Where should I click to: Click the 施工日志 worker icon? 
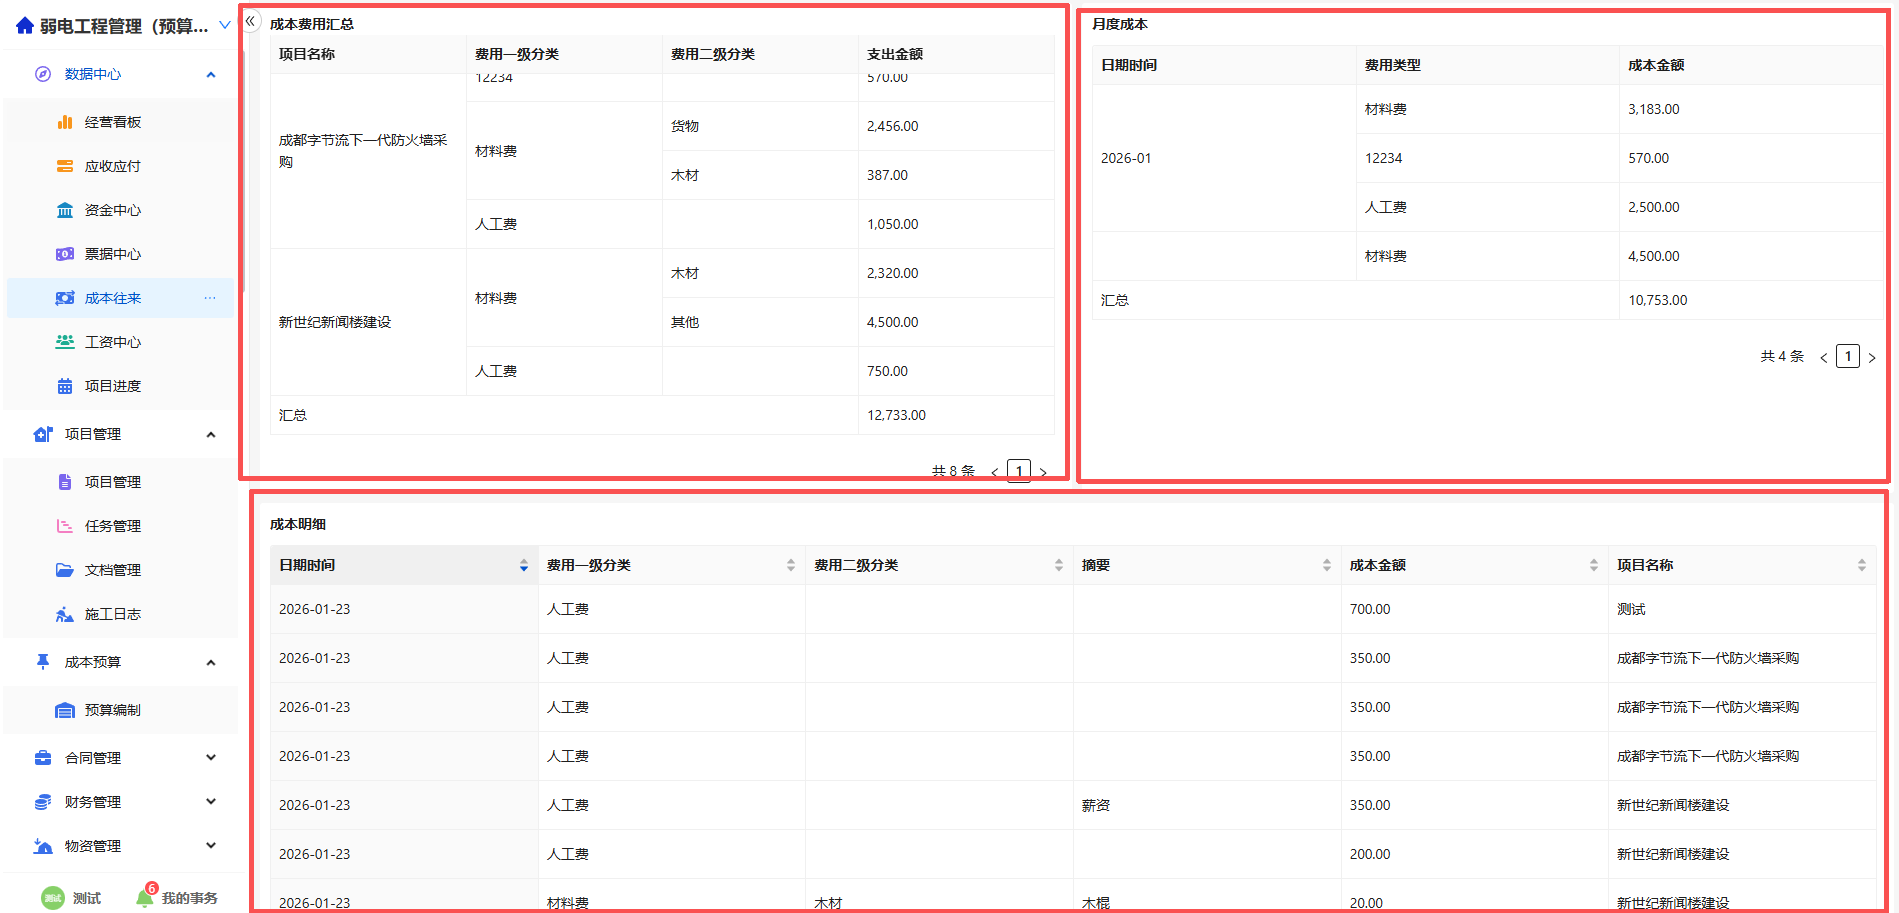[65, 614]
